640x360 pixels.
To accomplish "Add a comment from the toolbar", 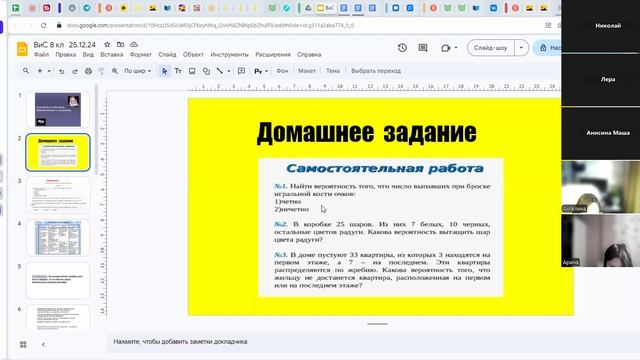I will pyautogui.click(x=241, y=71).
